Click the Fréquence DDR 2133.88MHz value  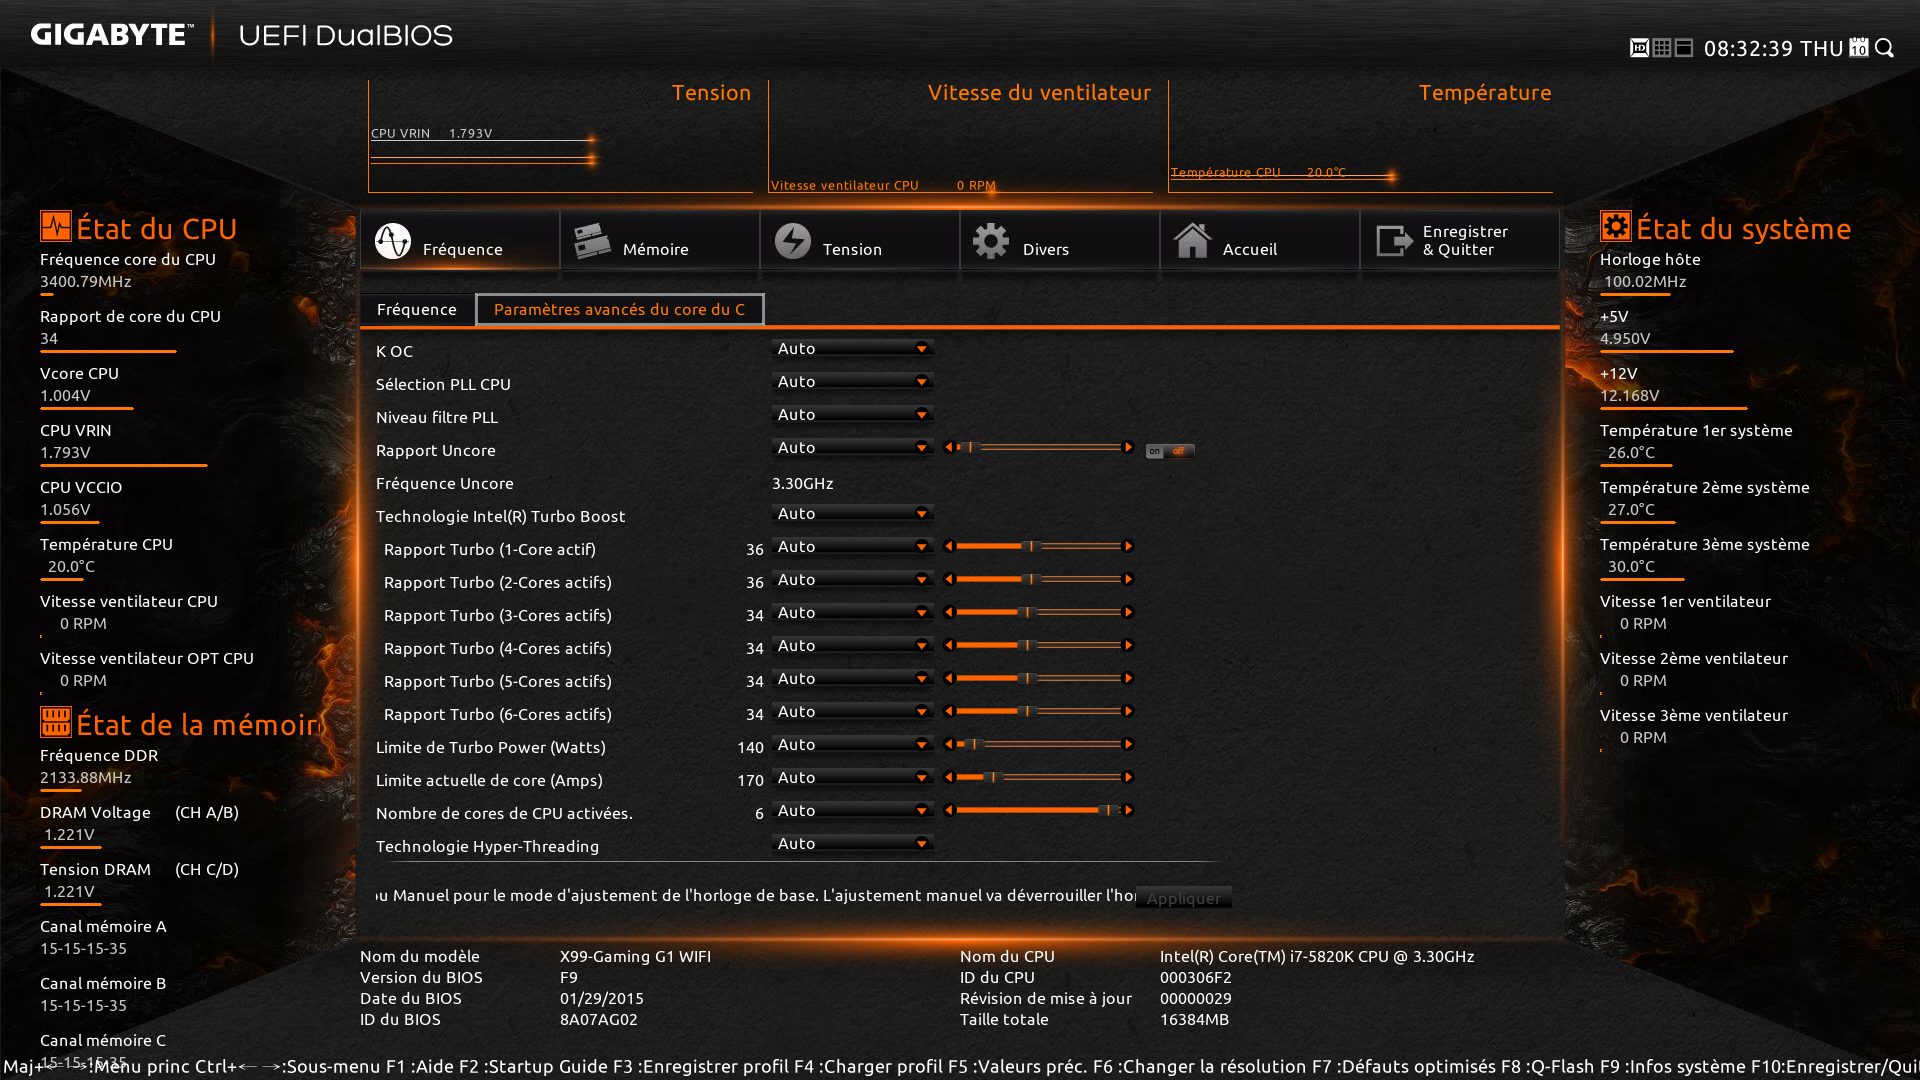pos(86,777)
